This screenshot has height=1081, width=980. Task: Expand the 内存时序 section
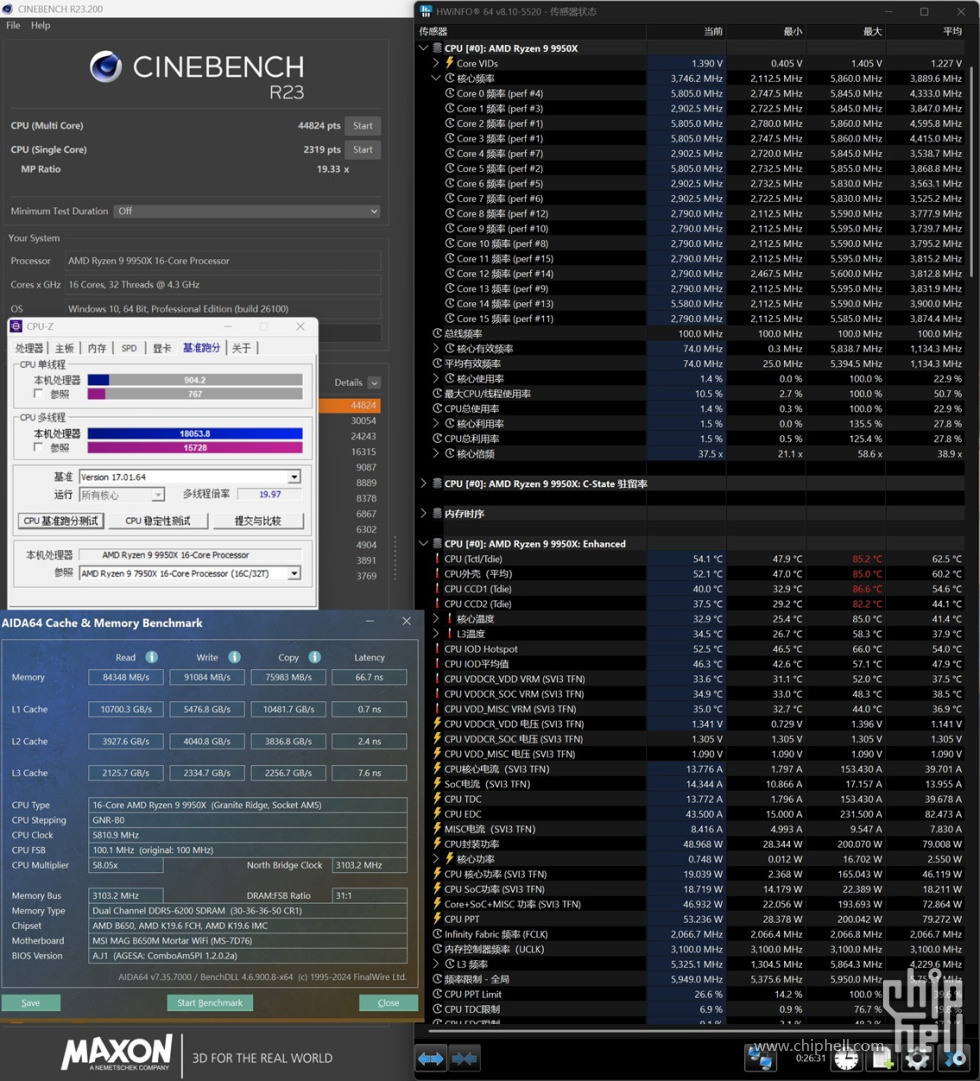click(x=423, y=513)
